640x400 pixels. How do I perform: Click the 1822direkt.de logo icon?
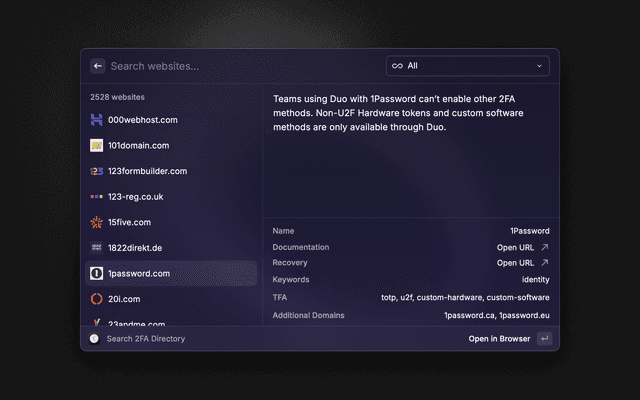[x=97, y=247]
